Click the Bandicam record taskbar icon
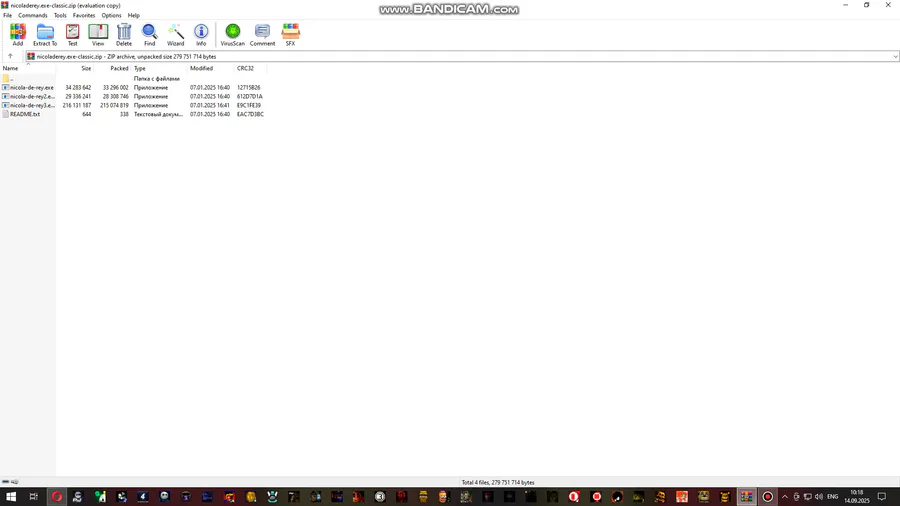 pyautogui.click(x=767, y=497)
